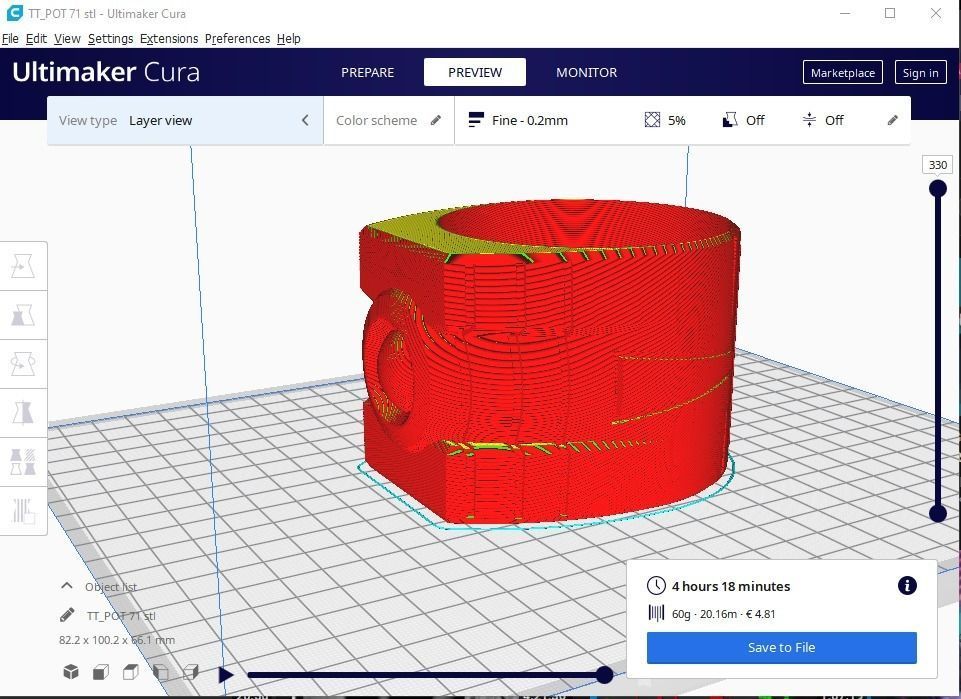Click Save to File button

781,648
